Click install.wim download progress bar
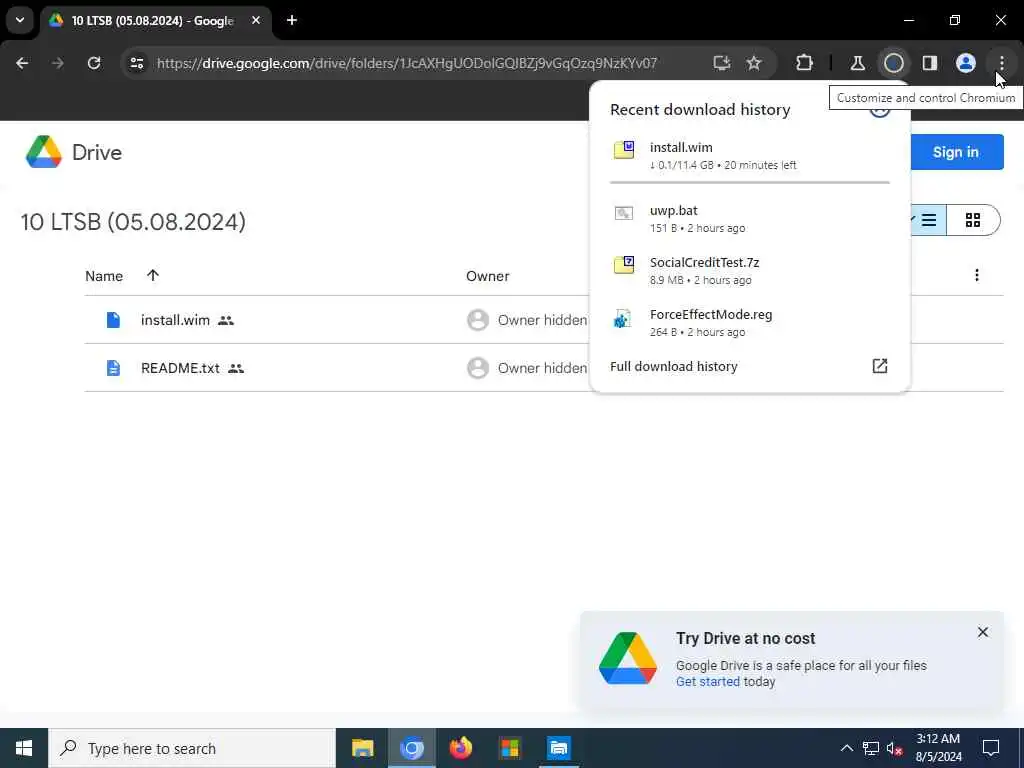This screenshot has height=768, width=1024. (x=750, y=182)
